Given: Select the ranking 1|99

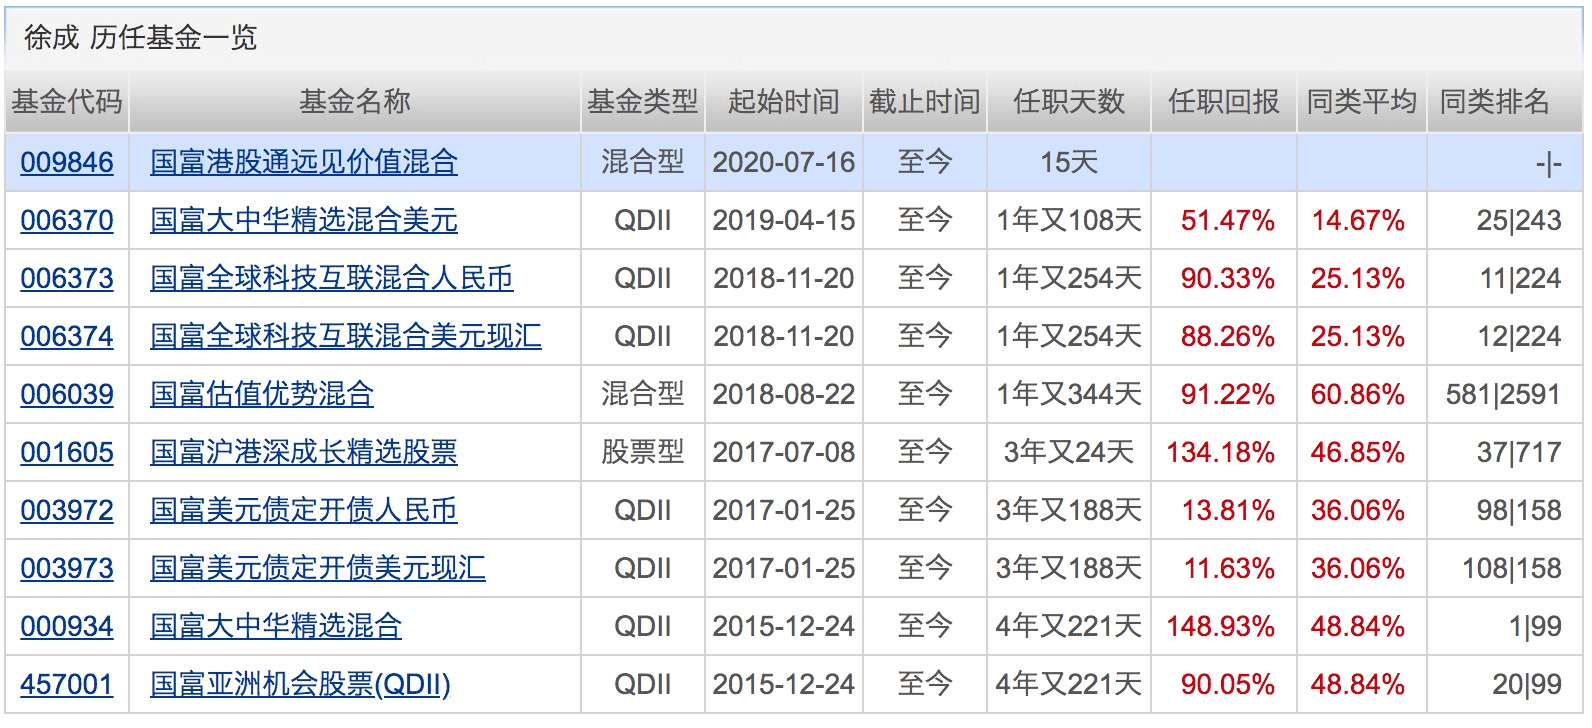Looking at the screenshot, I should pyautogui.click(x=1536, y=626).
